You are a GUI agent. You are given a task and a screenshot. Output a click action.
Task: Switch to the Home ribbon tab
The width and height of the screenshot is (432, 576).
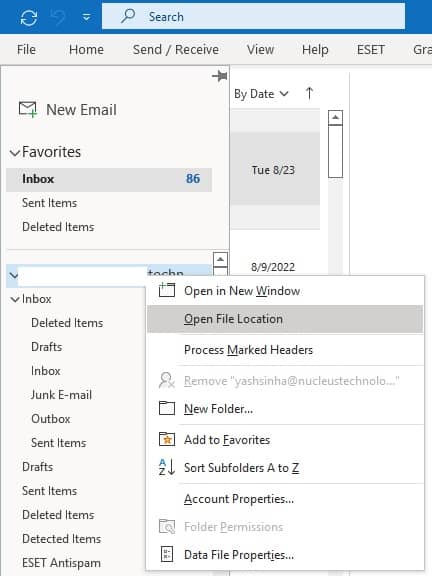(x=86, y=49)
